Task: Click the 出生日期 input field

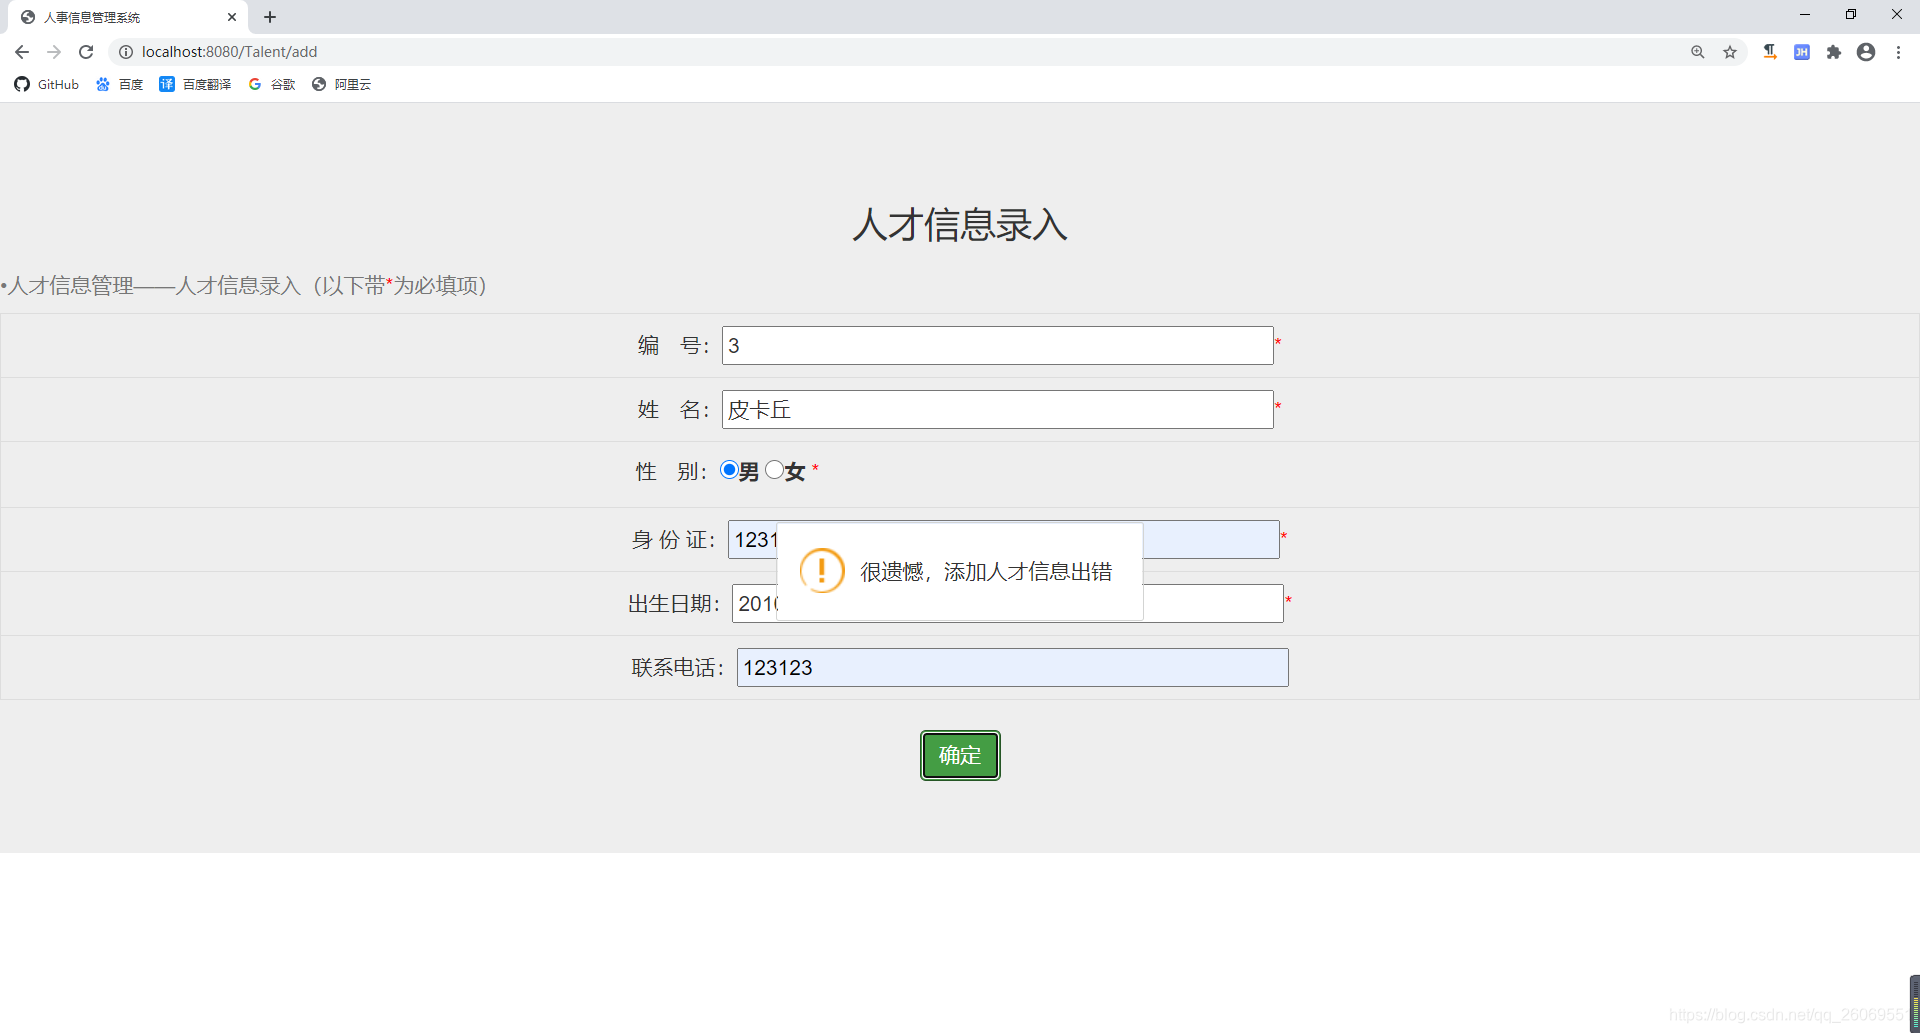Action: pyautogui.click(x=1008, y=604)
